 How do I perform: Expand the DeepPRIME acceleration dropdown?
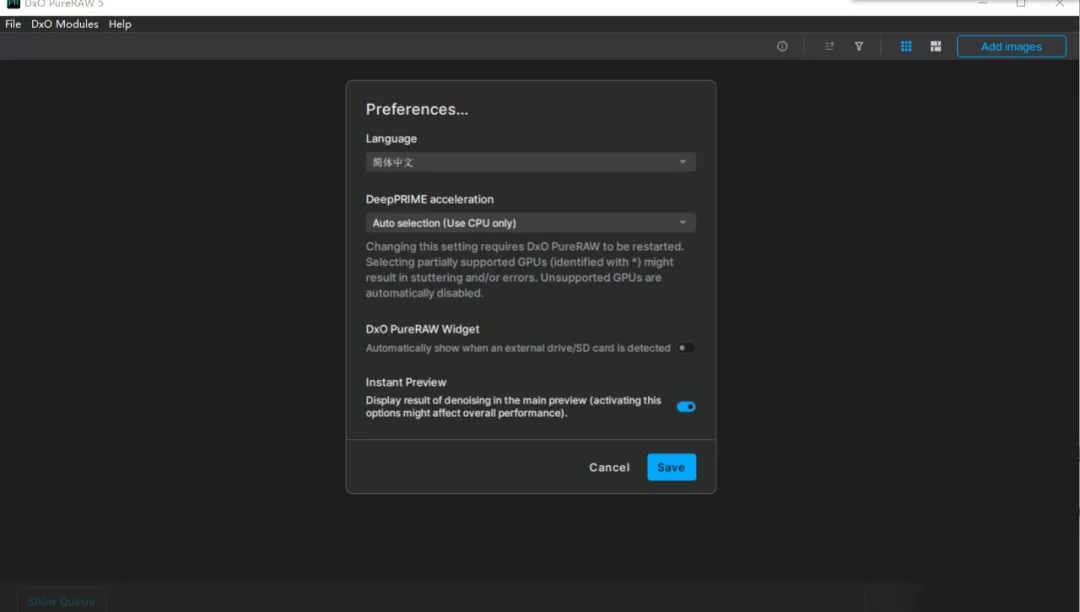pos(530,223)
